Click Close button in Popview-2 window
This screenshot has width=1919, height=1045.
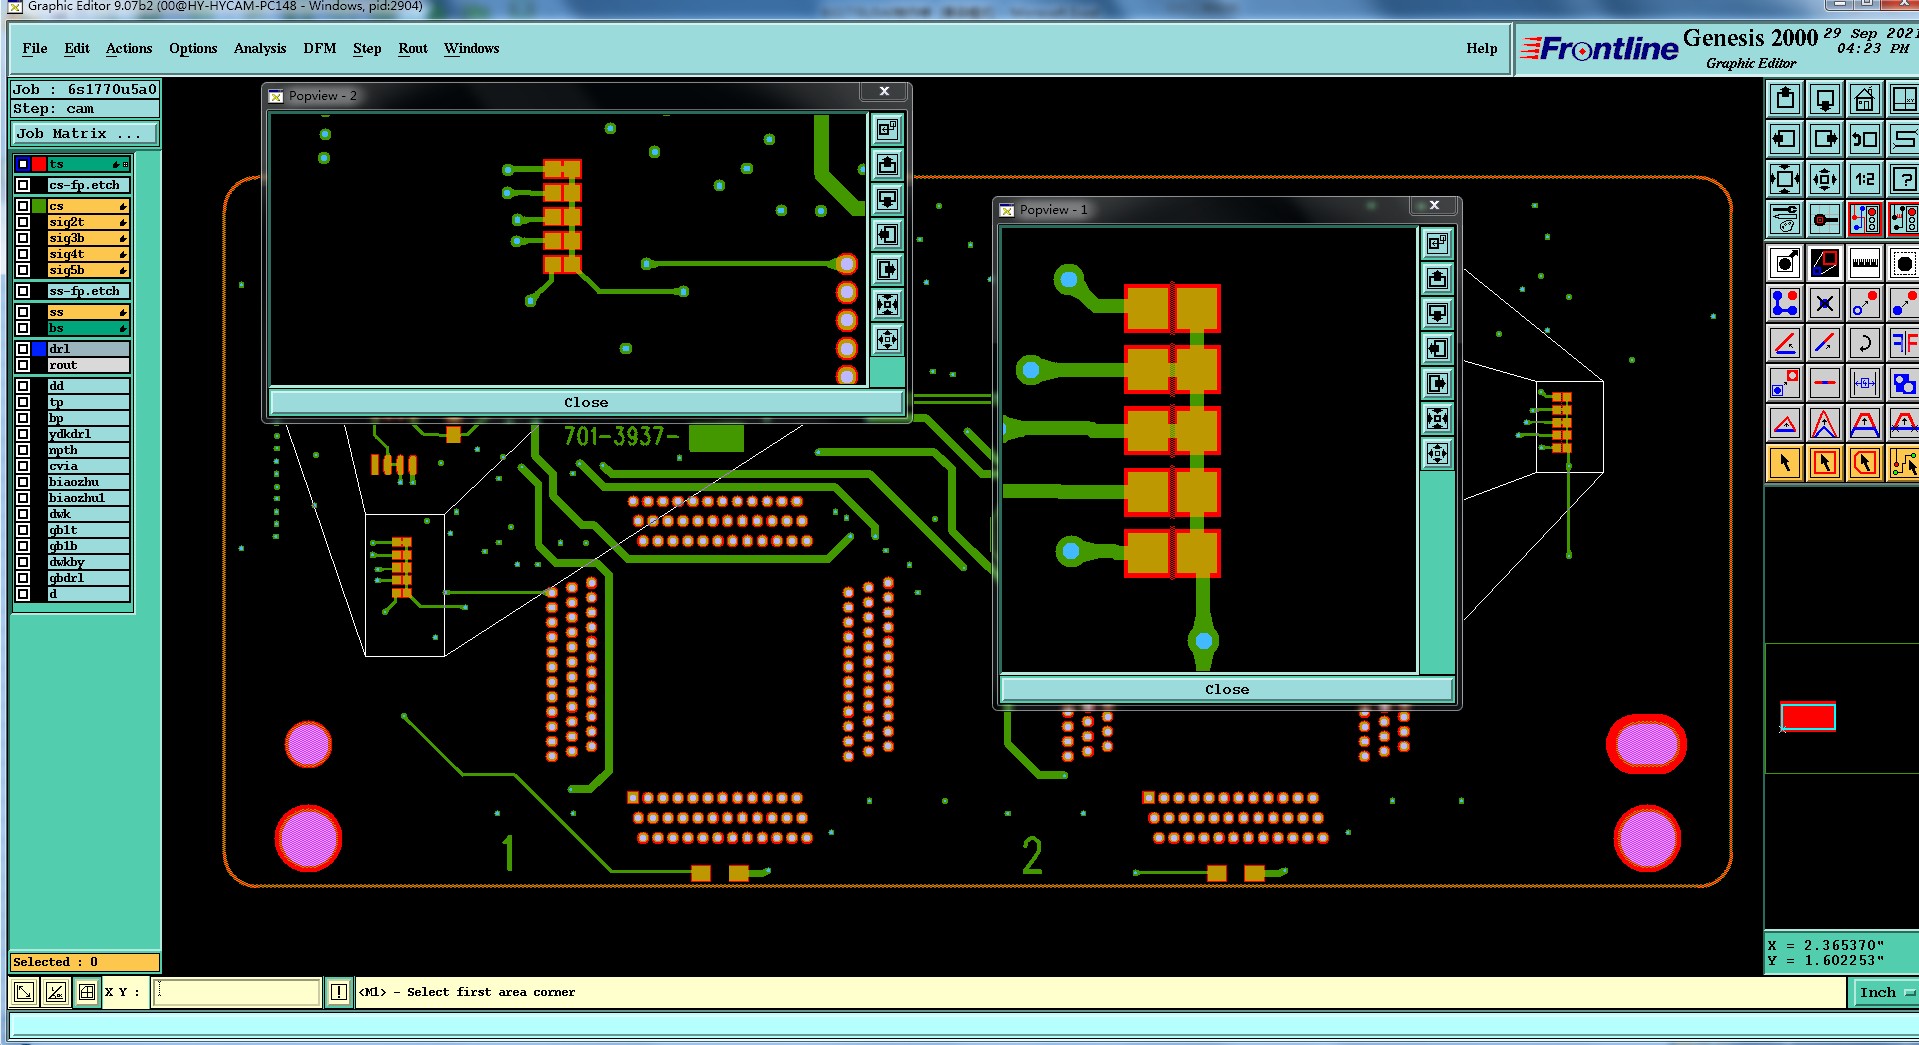586,402
